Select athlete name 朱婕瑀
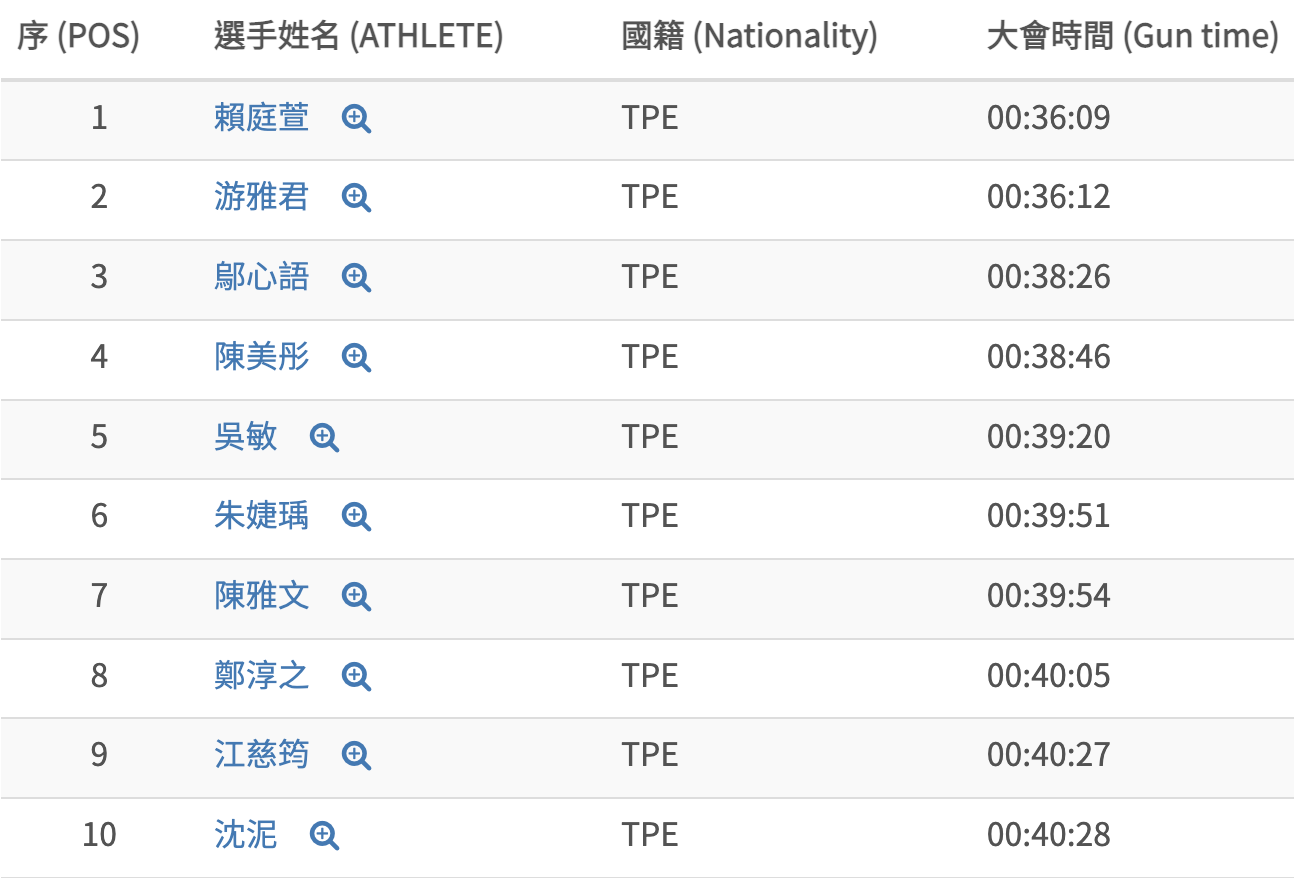The image size is (1294, 878). 261,516
